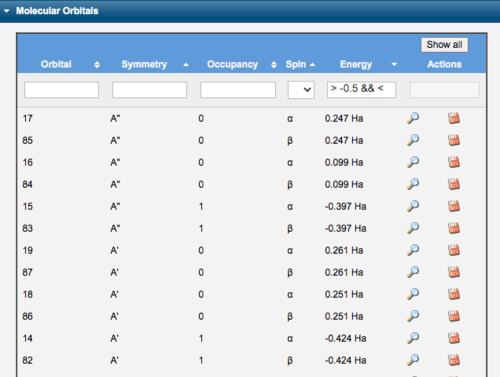The image size is (500, 377).
Task: Edit the Energy filter expression field
Action: pyautogui.click(x=361, y=90)
